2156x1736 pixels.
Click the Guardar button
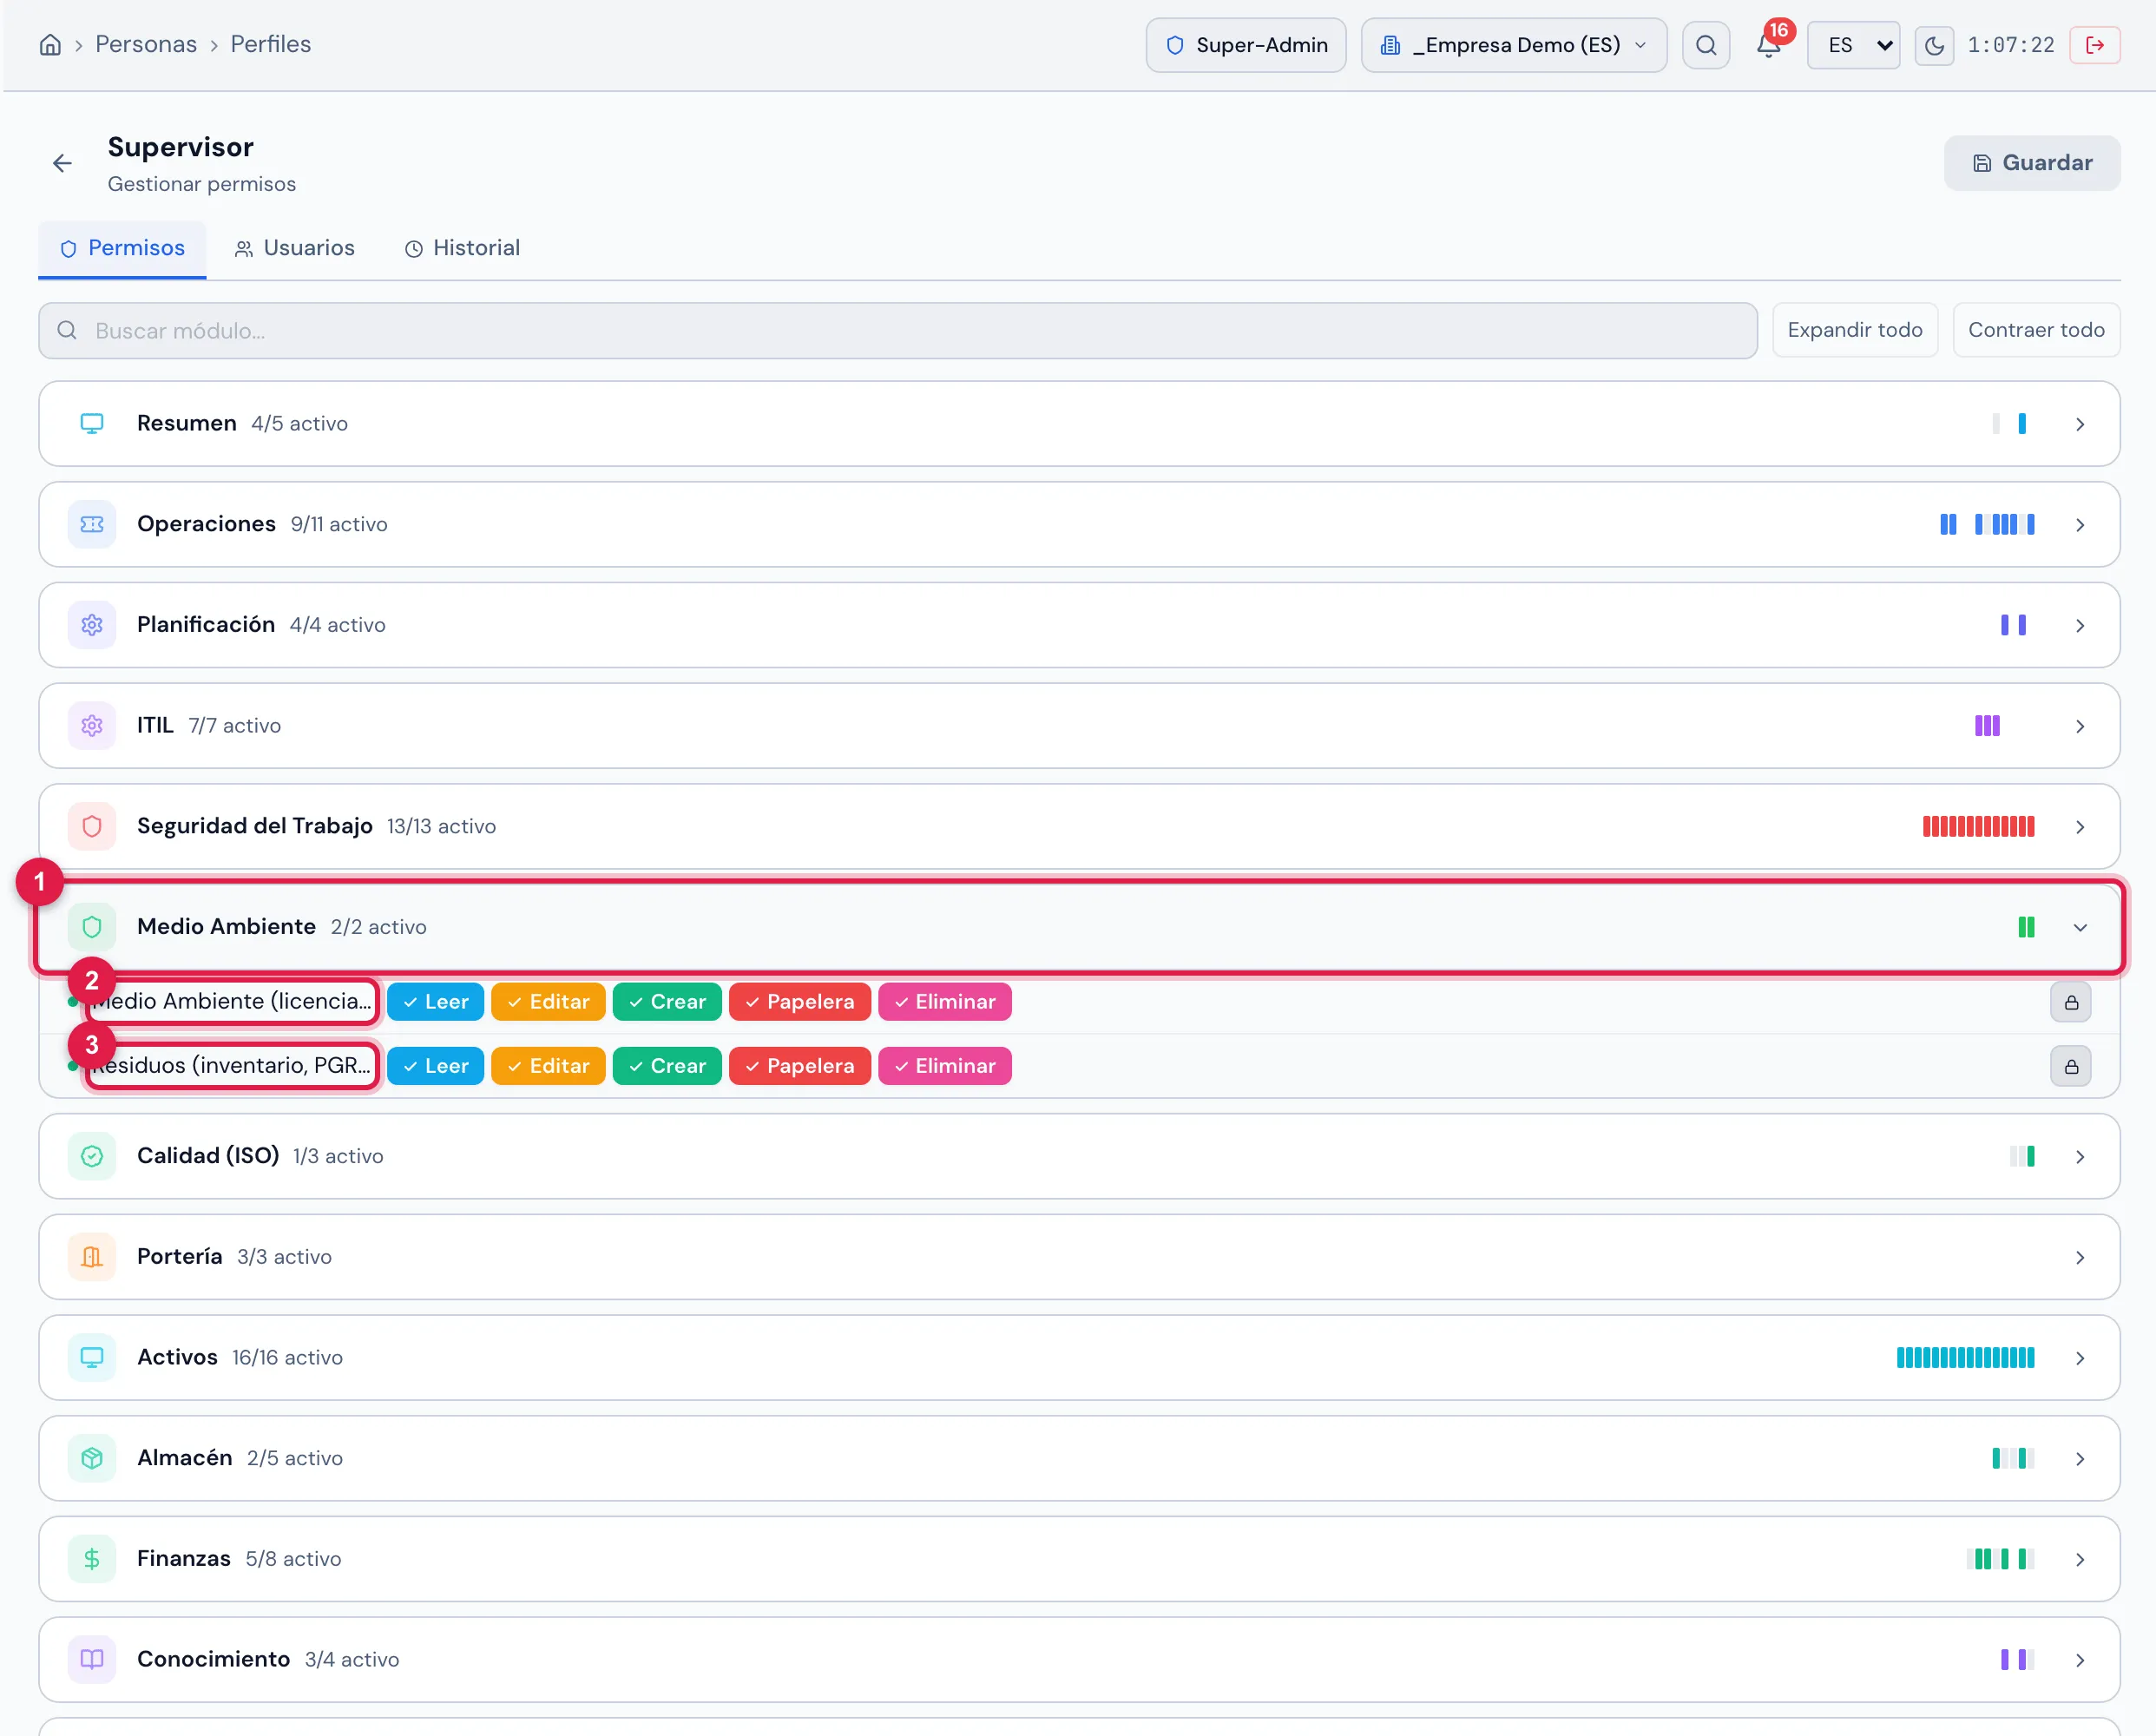[x=2032, y=163]
